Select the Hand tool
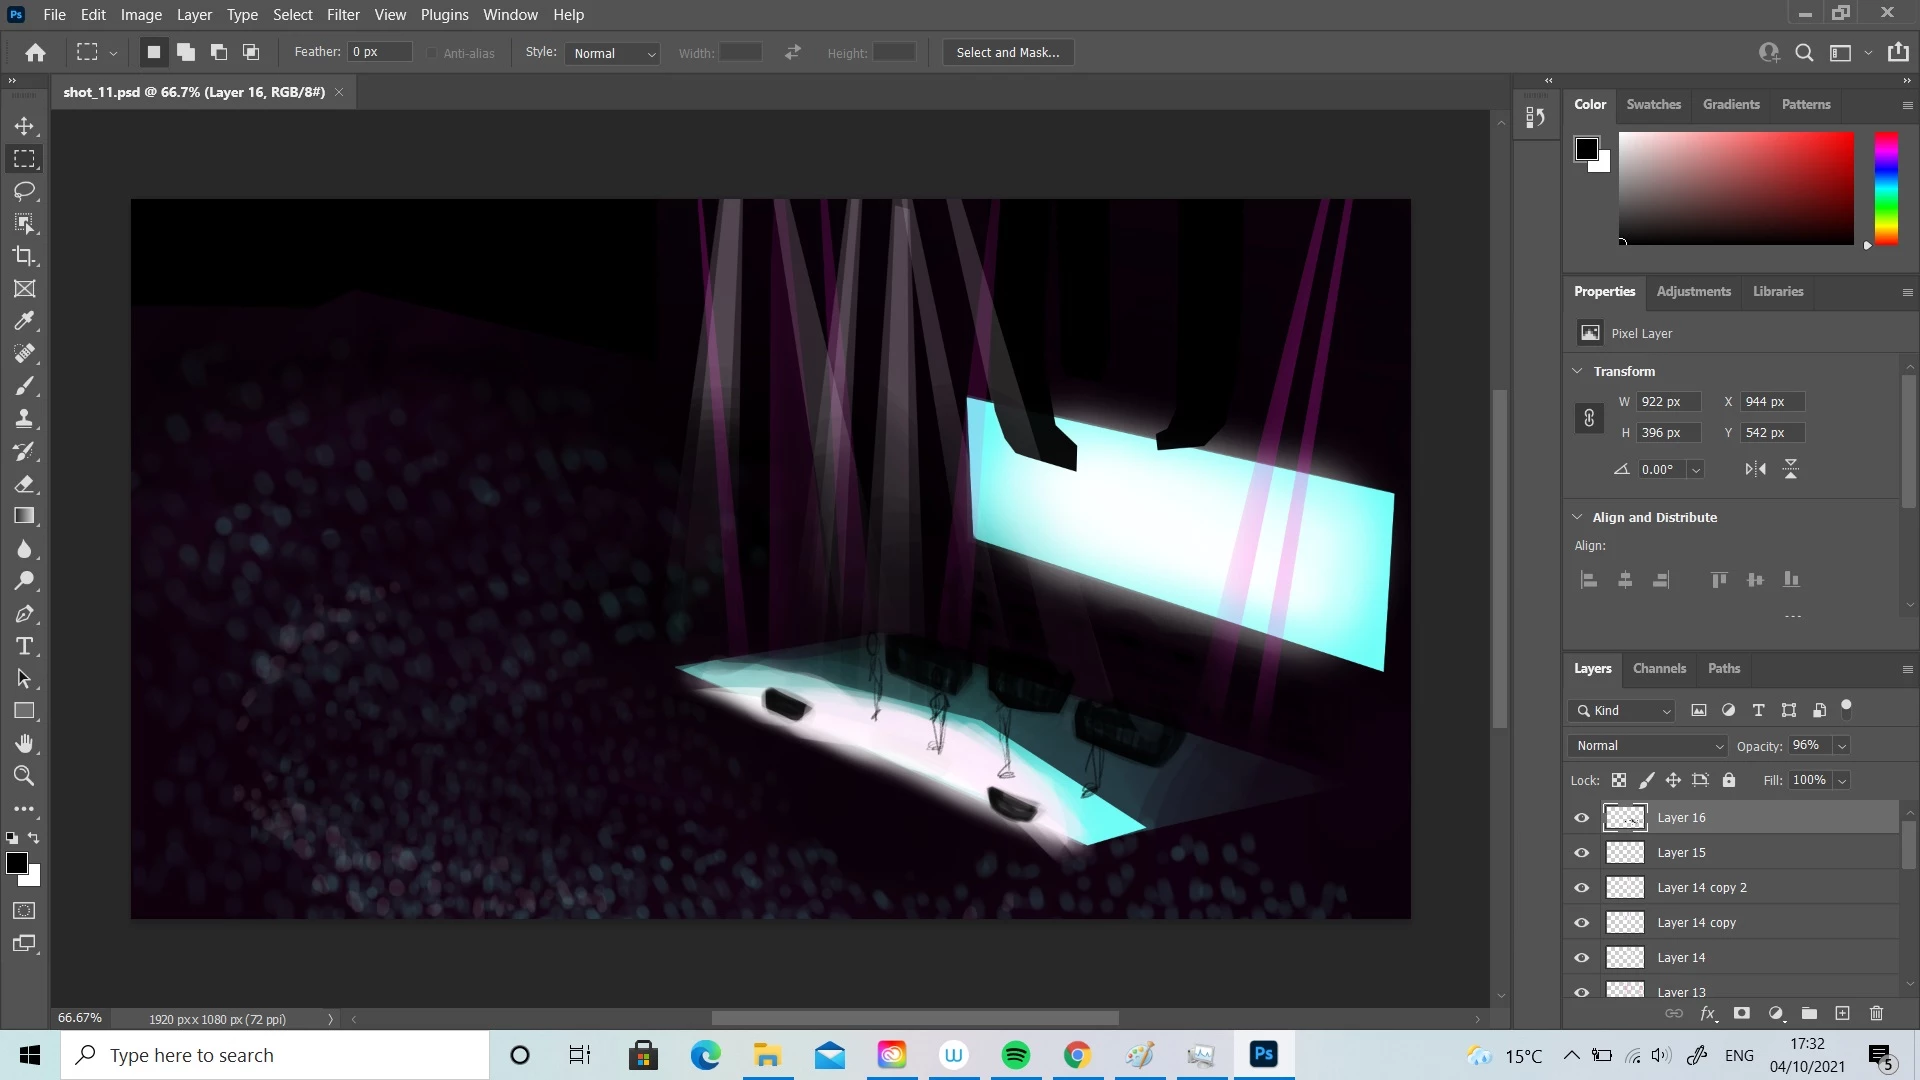The height and width of the screenshot is (1080, 1920). (x=24, y=743)
